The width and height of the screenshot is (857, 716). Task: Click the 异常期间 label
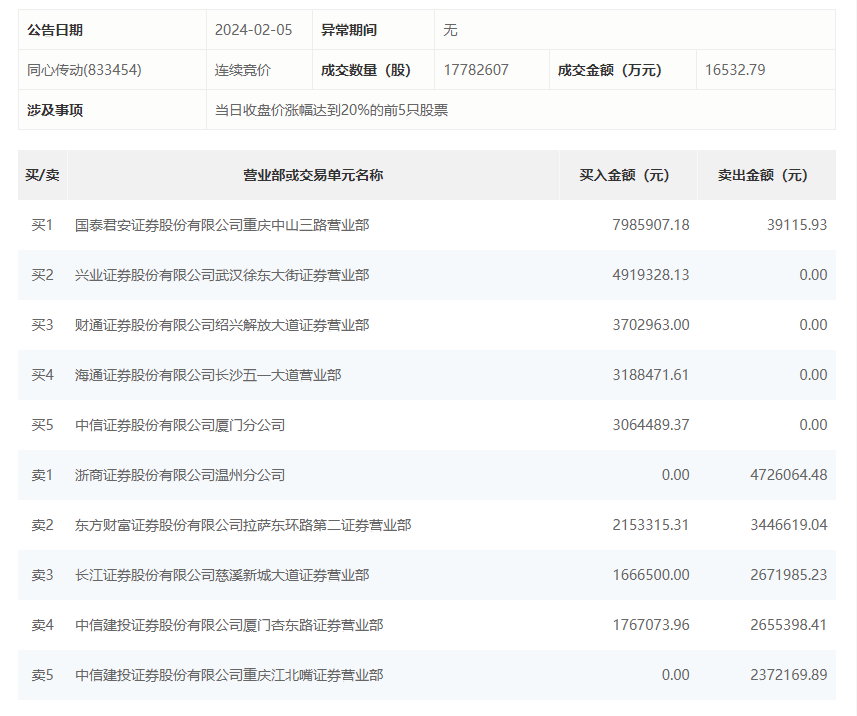click(349, 30)
